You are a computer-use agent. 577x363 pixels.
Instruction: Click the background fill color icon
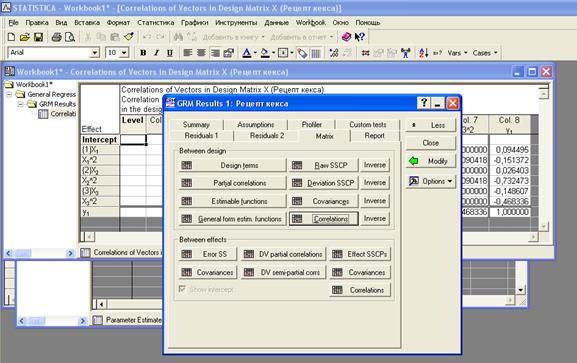[x=265, y=53]
